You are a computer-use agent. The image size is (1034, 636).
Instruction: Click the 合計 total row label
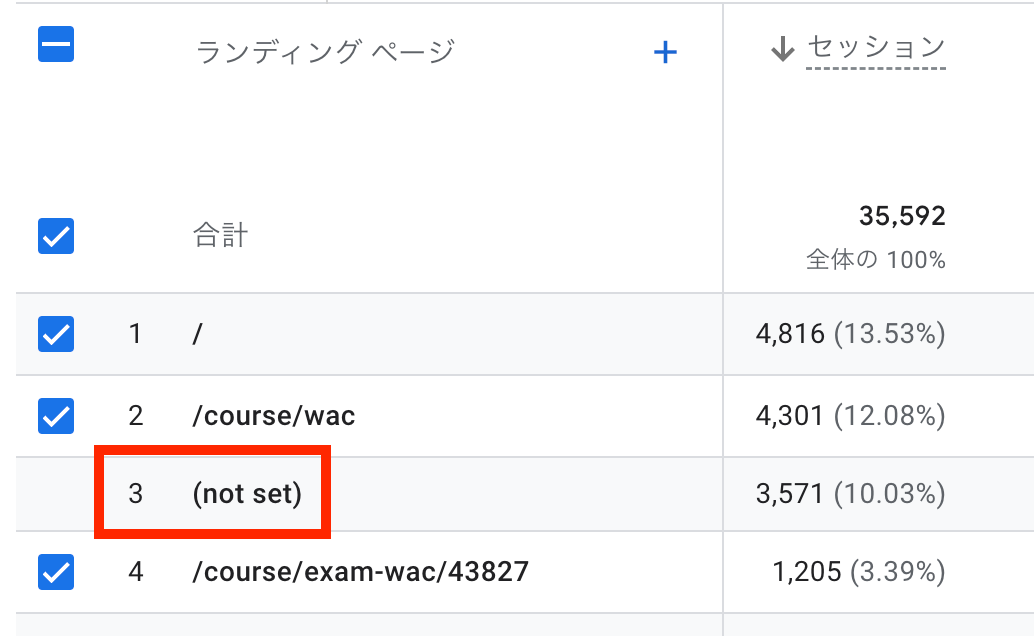point(220,237)
